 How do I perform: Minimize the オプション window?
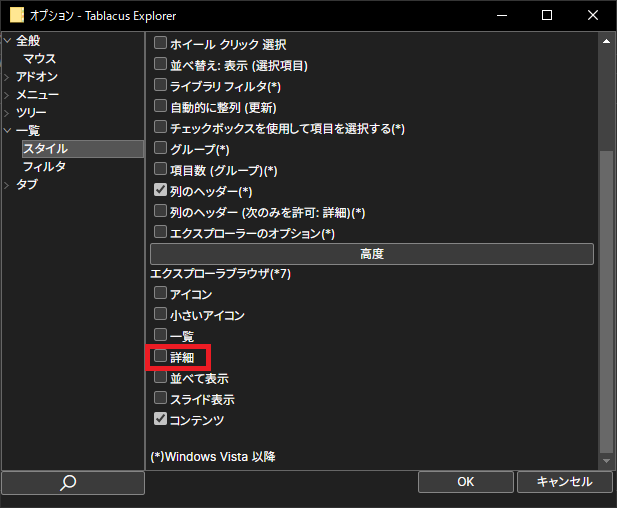coord(502,15)
